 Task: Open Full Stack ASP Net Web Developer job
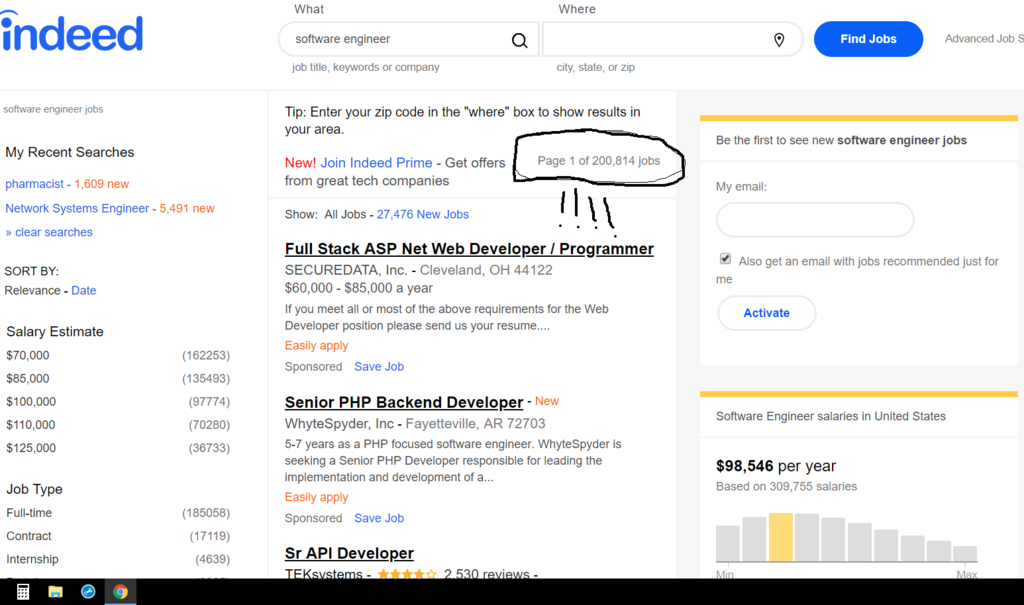[x=469, y=249]
